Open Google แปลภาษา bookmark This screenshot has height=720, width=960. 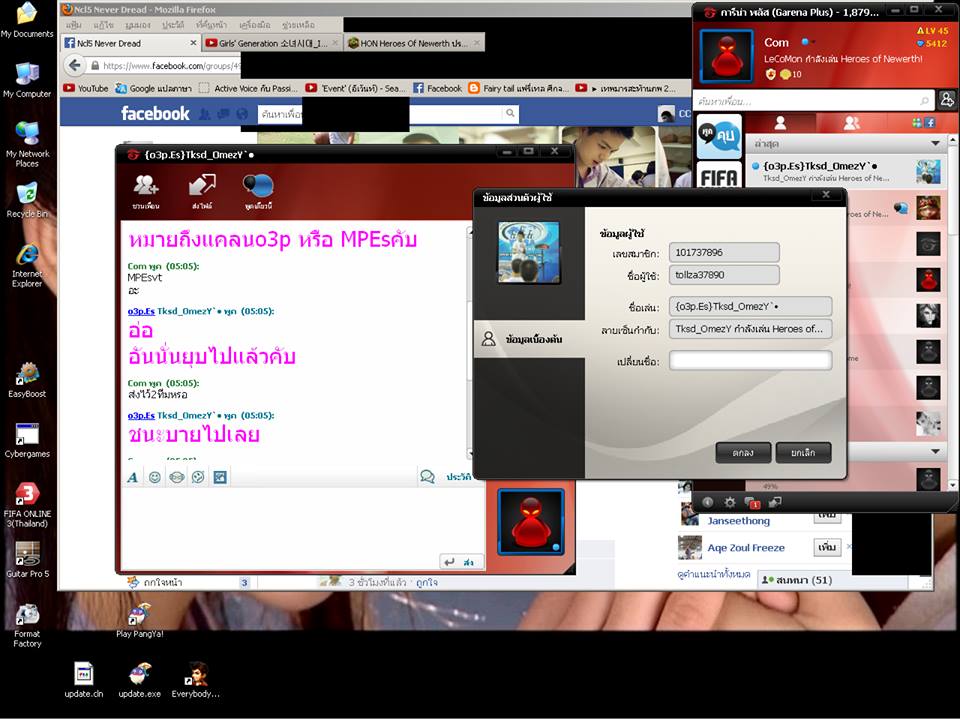[153, 88]
